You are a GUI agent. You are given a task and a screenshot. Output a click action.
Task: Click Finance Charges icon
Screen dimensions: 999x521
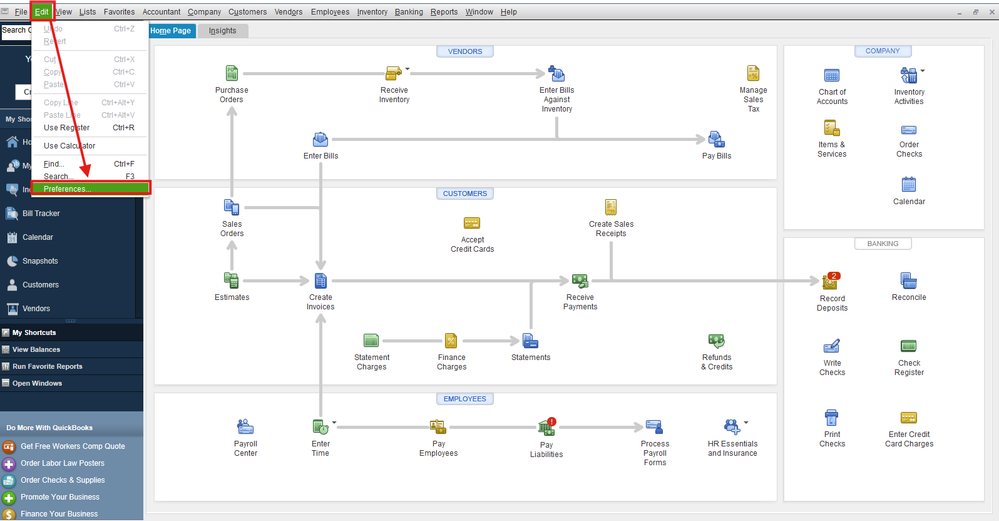[x=451, y=341]
